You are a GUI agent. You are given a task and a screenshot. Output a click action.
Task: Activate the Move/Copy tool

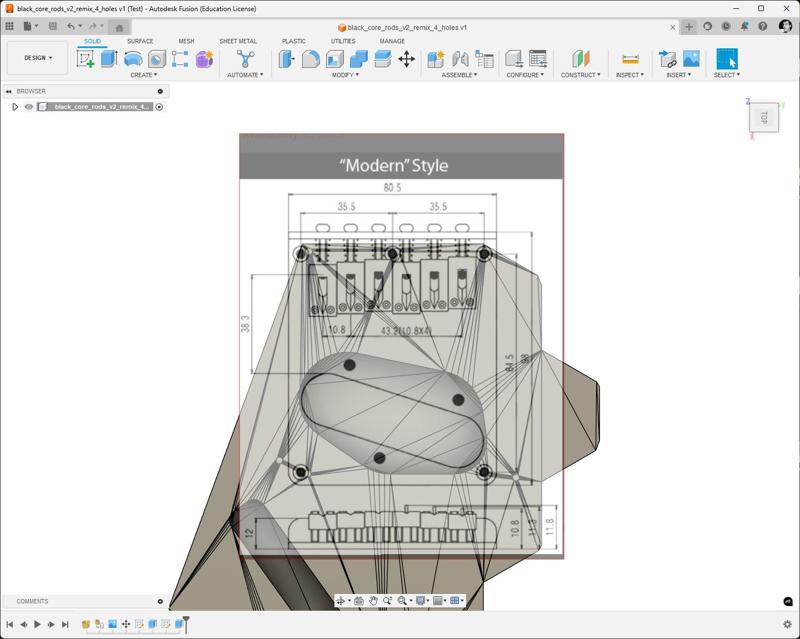pos(406,59)
